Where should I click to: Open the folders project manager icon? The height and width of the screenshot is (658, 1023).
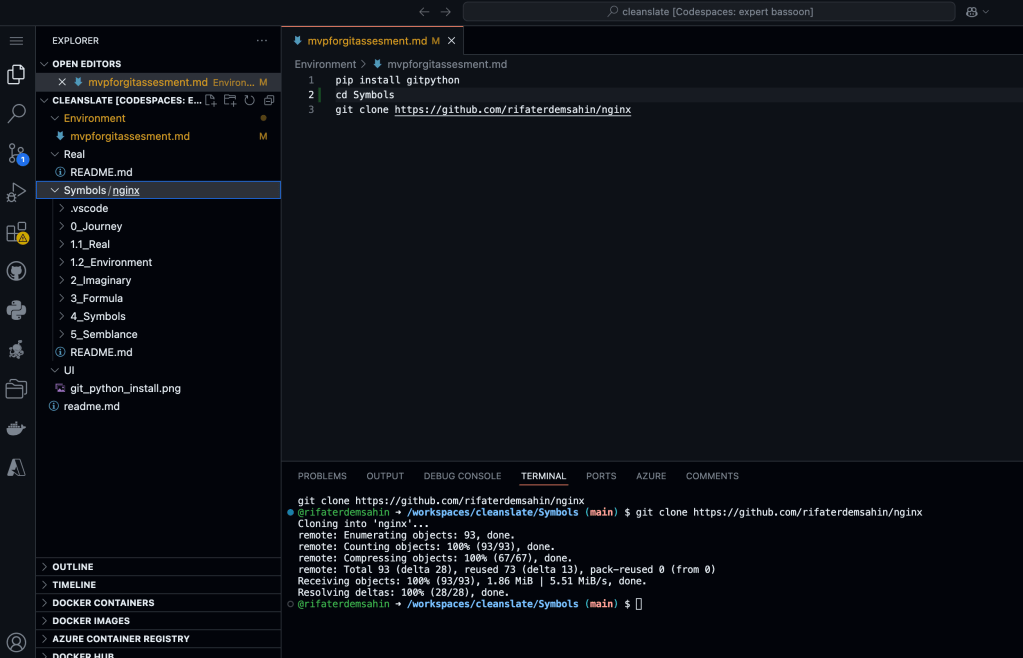tap(16, 389)
